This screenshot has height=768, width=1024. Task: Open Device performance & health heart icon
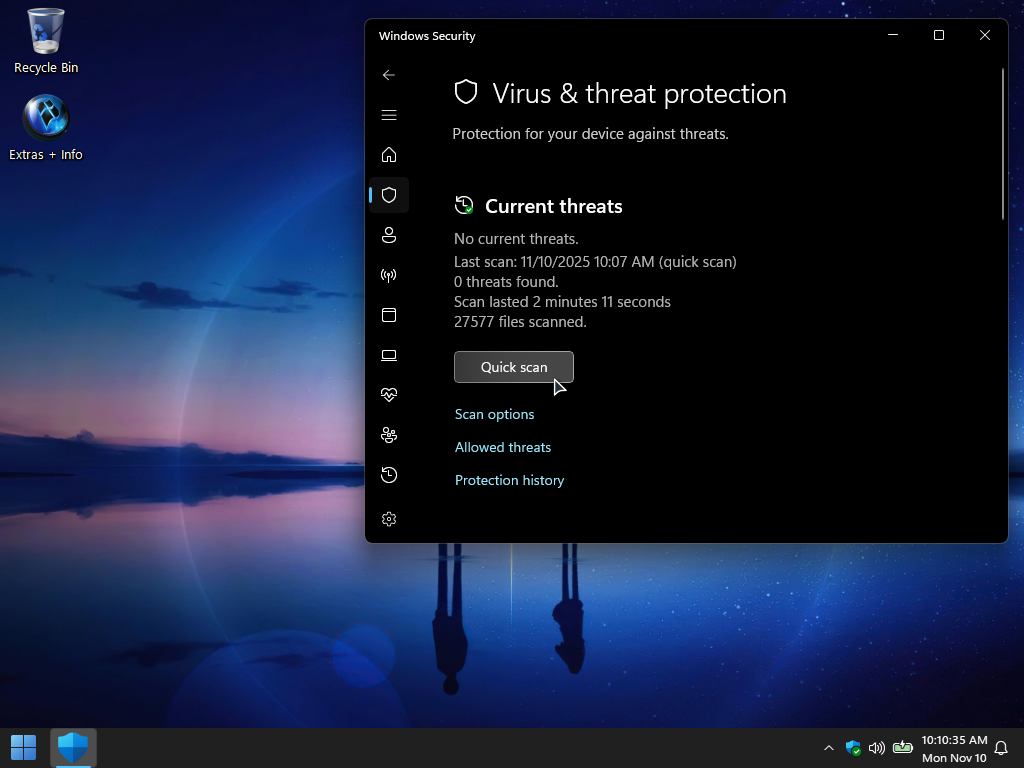click(x=389, y=395)
